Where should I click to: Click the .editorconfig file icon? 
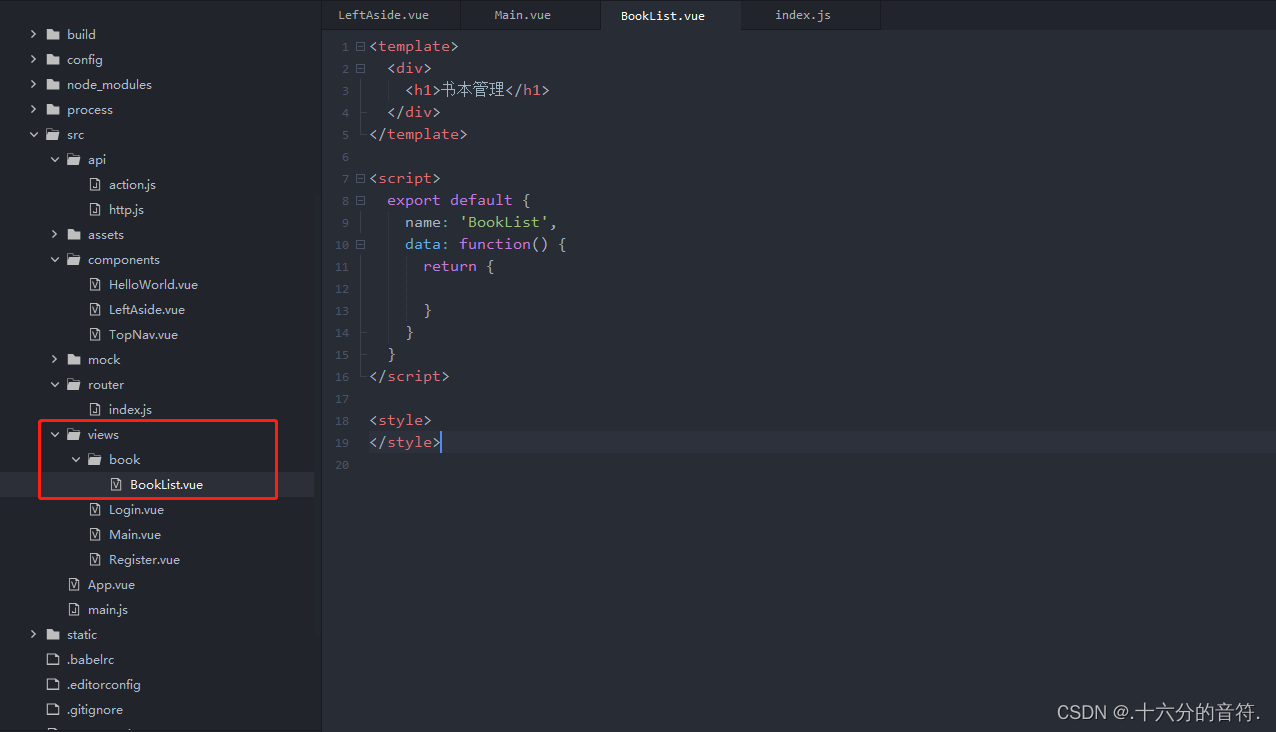click(53, 684)
